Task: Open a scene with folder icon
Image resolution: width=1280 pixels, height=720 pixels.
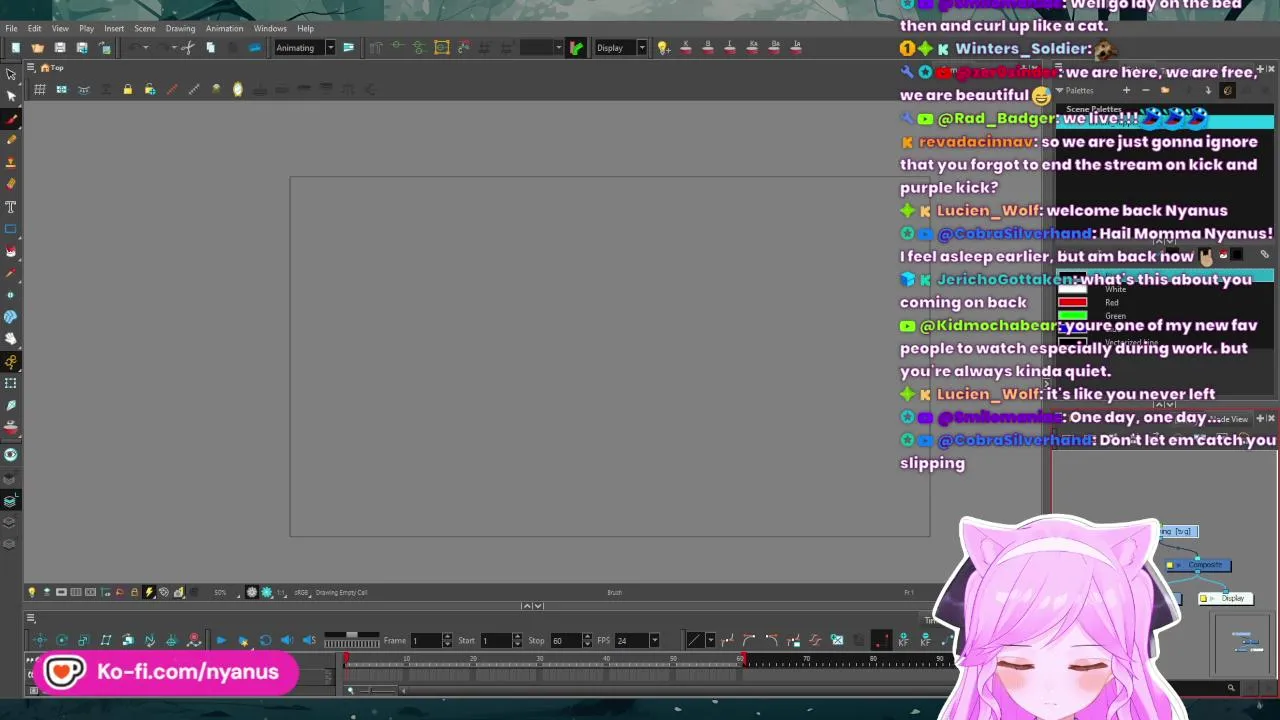Action: coord(37,48)
